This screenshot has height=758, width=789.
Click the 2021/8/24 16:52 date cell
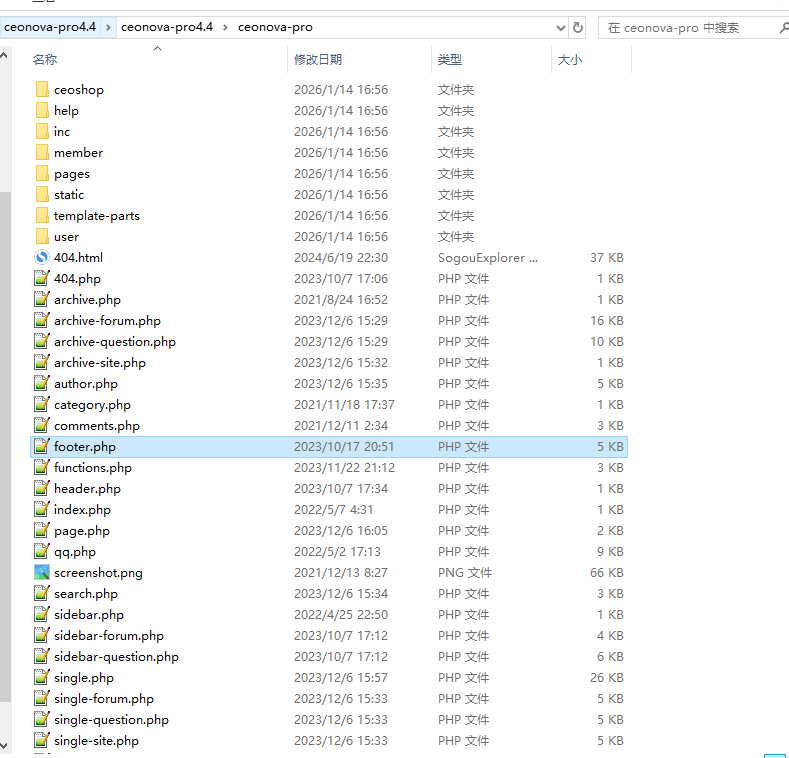click(x=341, y=299)
